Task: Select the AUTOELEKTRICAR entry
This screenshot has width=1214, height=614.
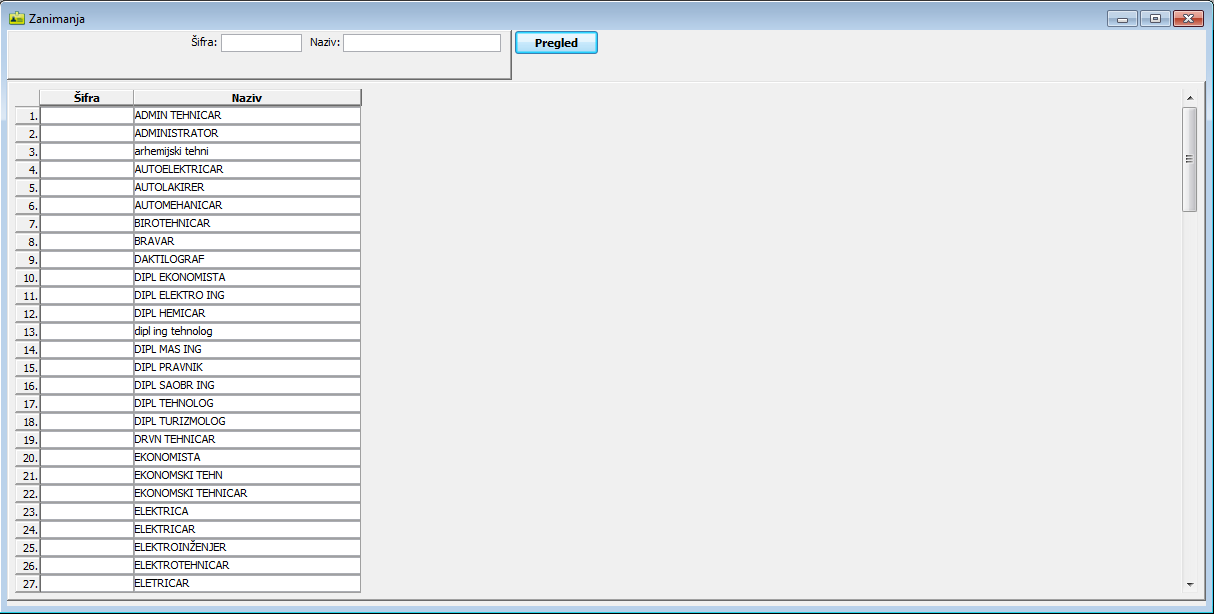Action: [246, 170]
